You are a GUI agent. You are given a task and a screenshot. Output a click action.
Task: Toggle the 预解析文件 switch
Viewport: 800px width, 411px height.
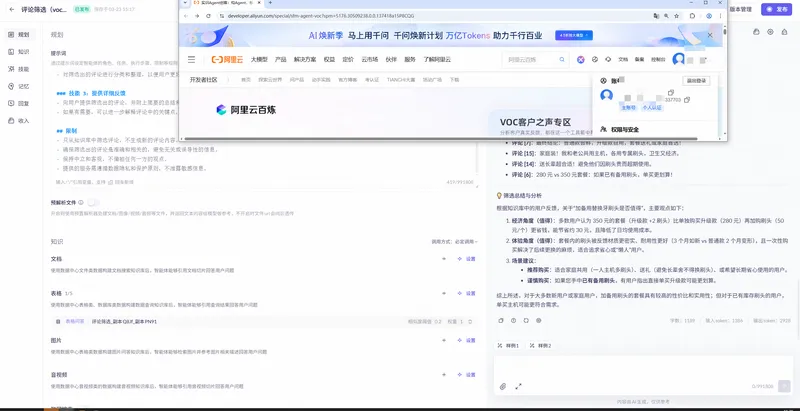coord(93,202)
